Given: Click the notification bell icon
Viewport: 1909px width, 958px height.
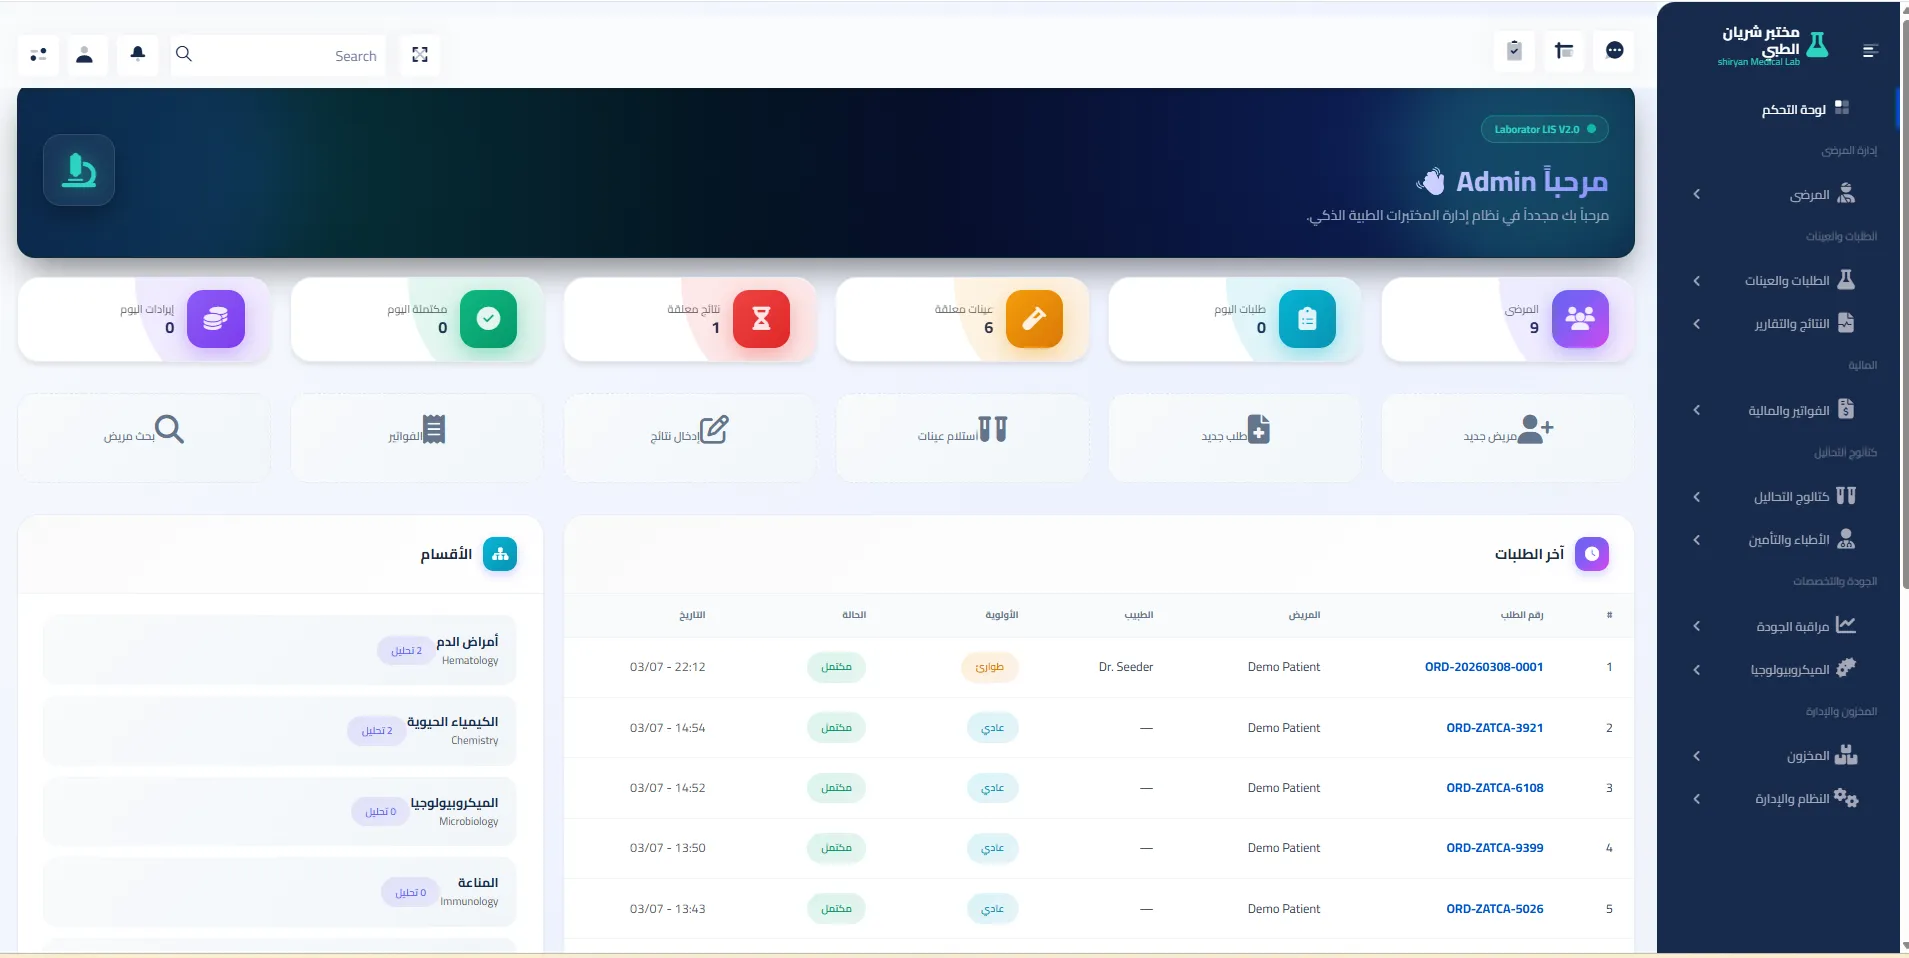Looking at the screenshot, I should click(138, 54).
